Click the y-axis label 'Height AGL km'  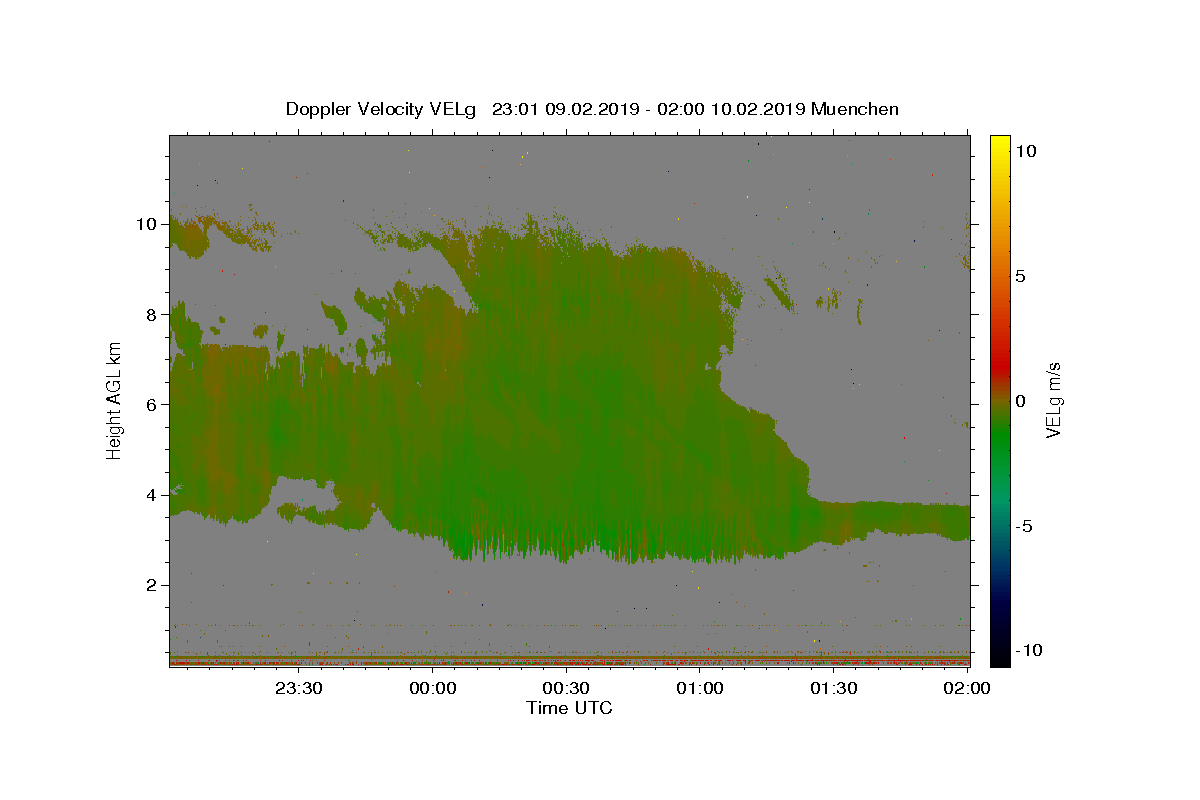click(x=115, y=400)
